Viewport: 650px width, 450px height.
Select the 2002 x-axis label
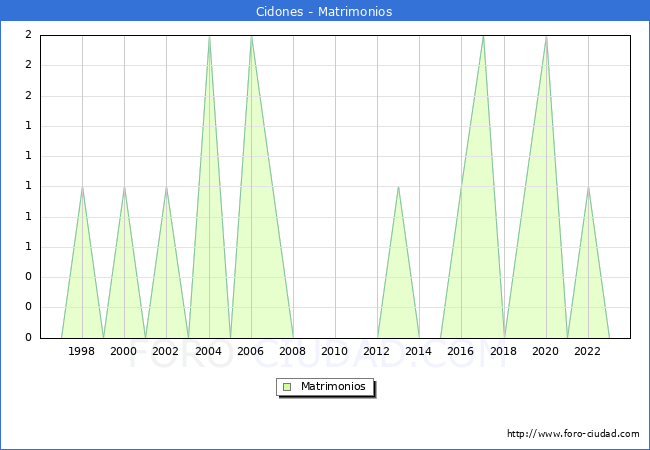tap(165, 351)
